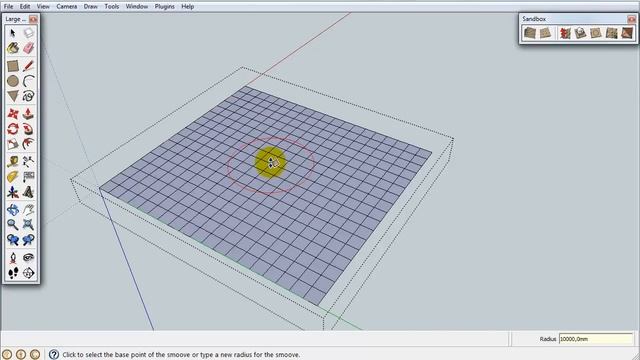Open the View menu
The width and height of the screenshot is (640, 360).
[43, 7]
